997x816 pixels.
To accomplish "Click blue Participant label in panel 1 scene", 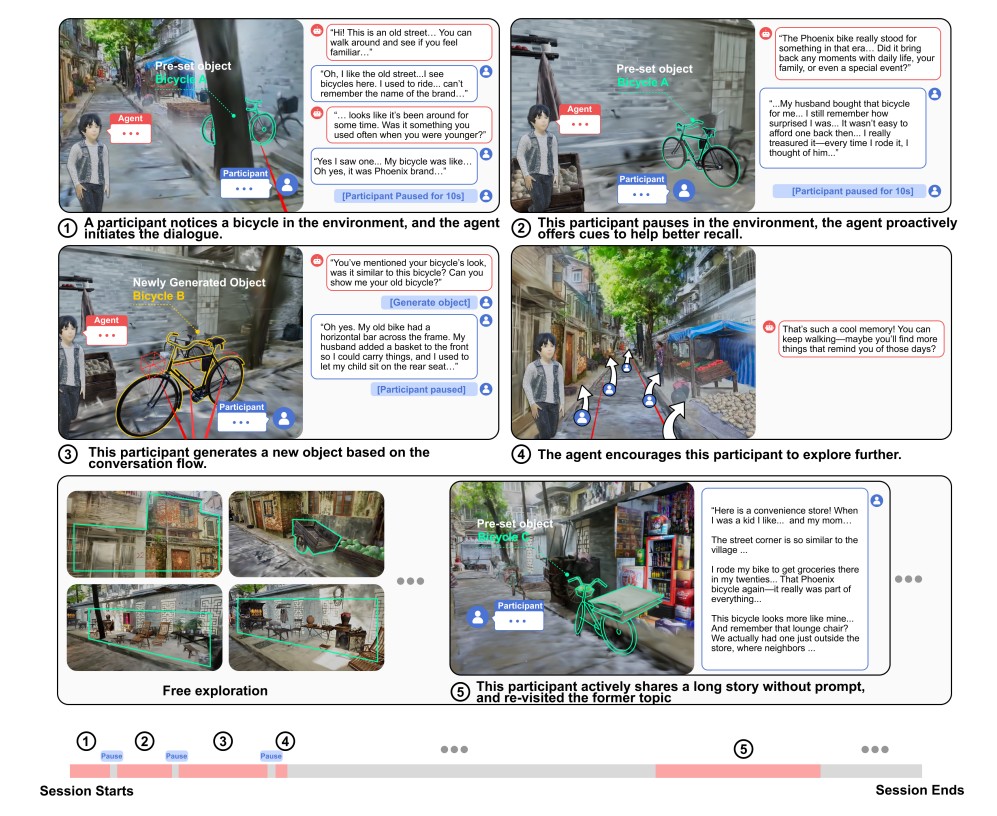I will [245, 173].
